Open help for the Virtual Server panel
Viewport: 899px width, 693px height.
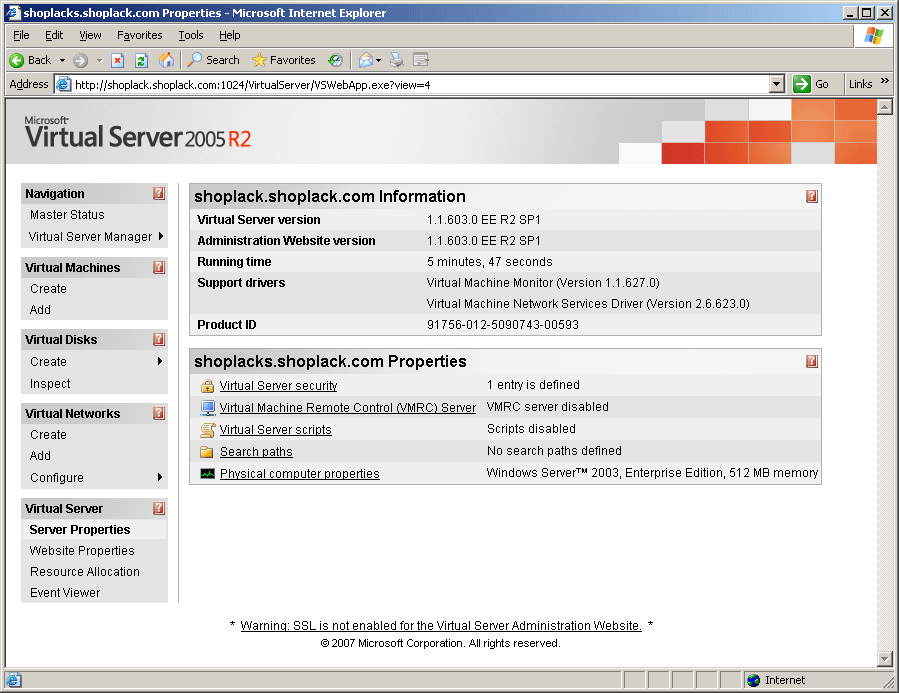[x=159, y=508]
